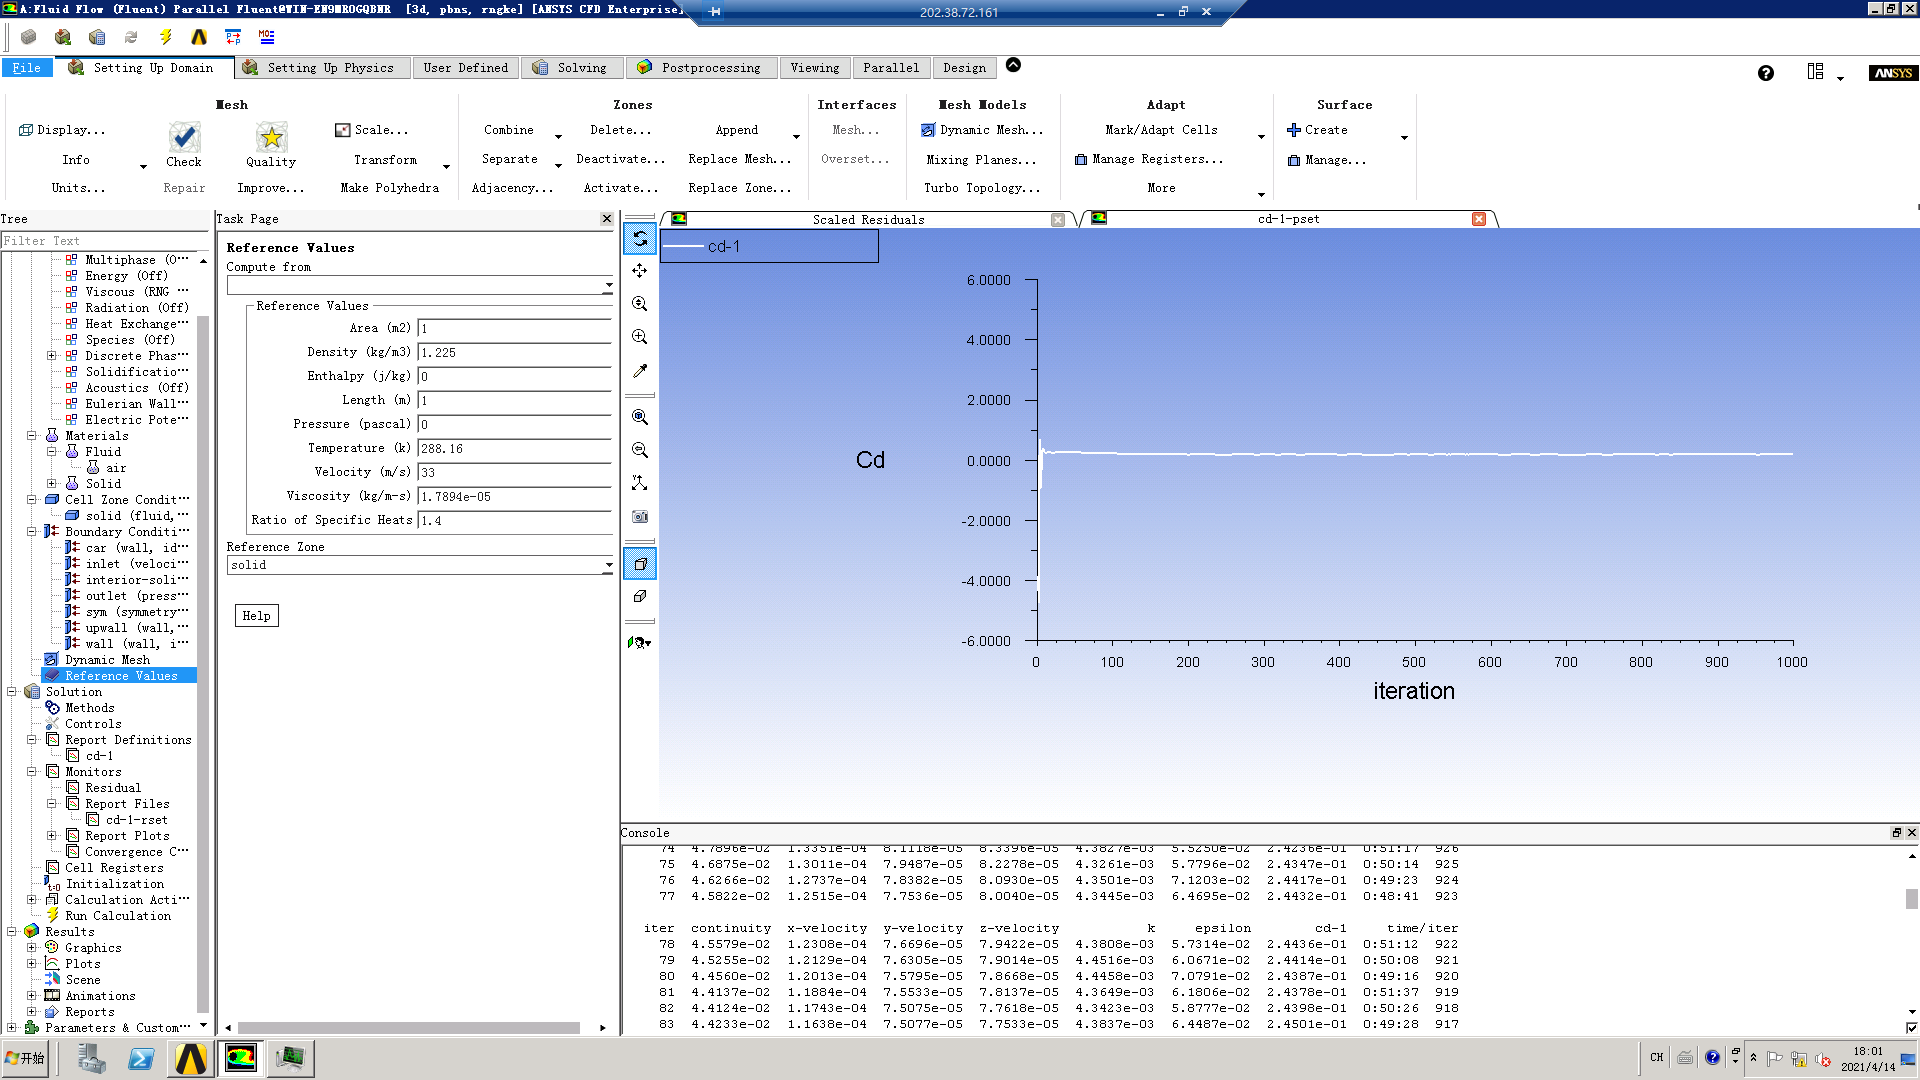
Task: Click the Fit to Window icon
Action: click(x=640, y=417)
